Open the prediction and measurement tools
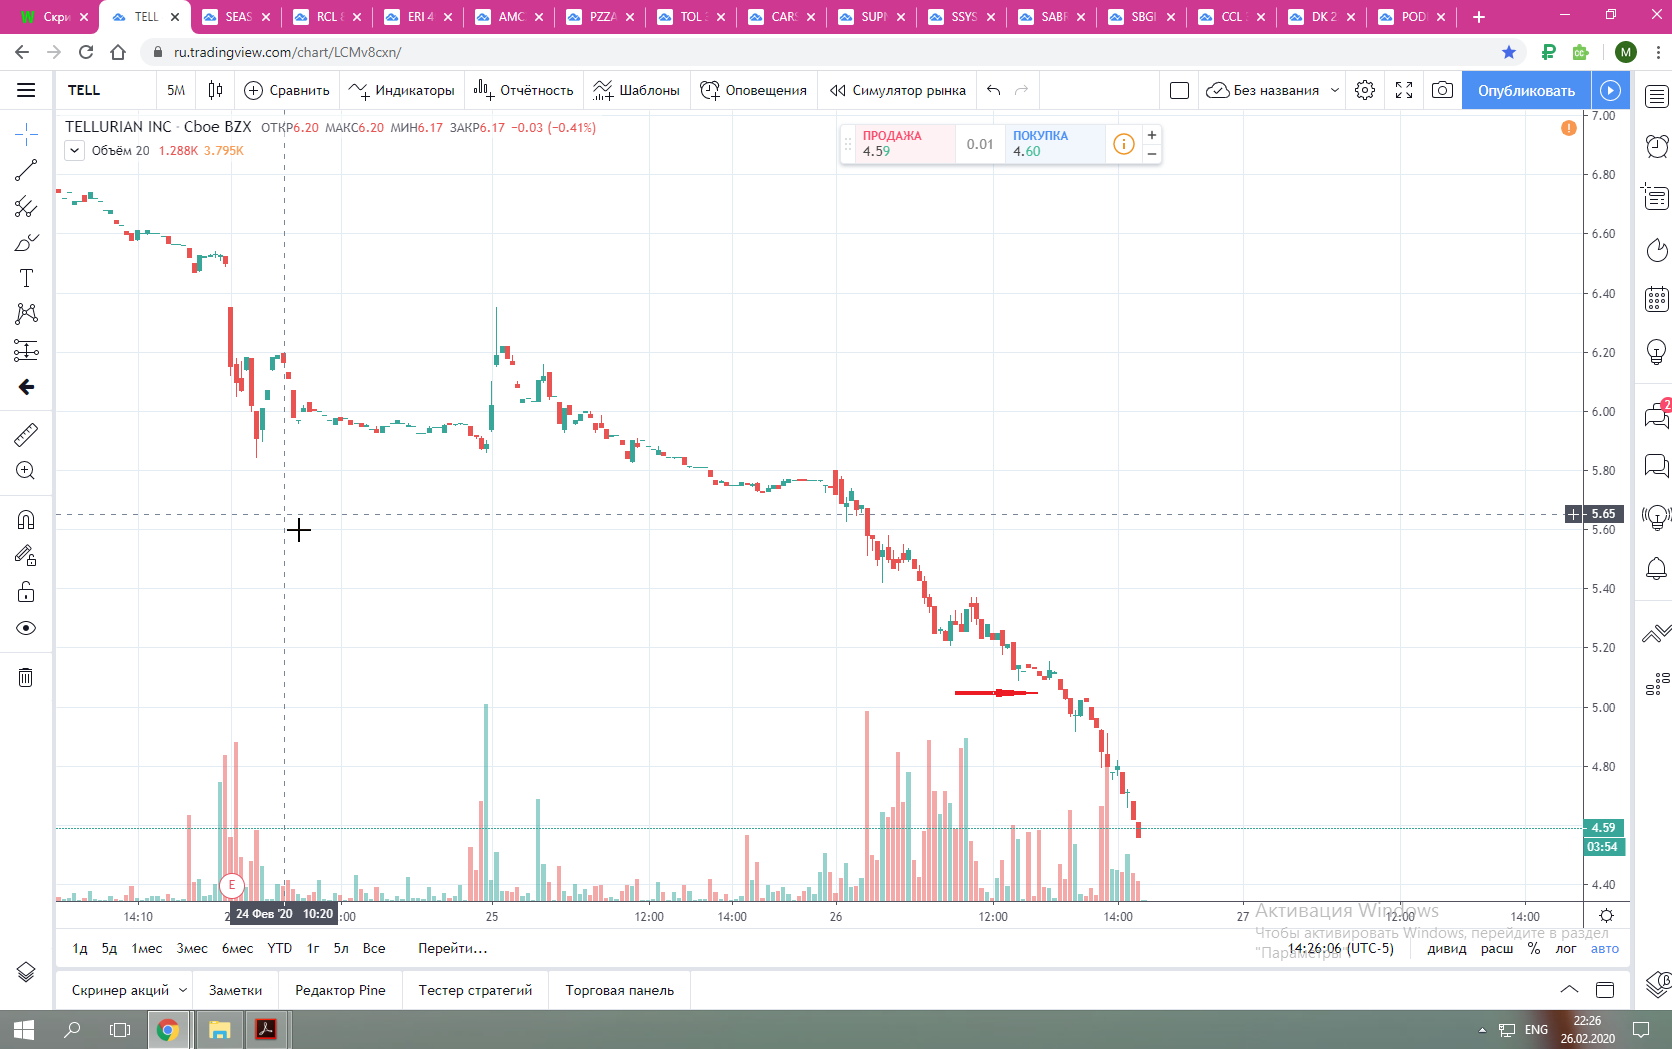 tap(26, 350)
